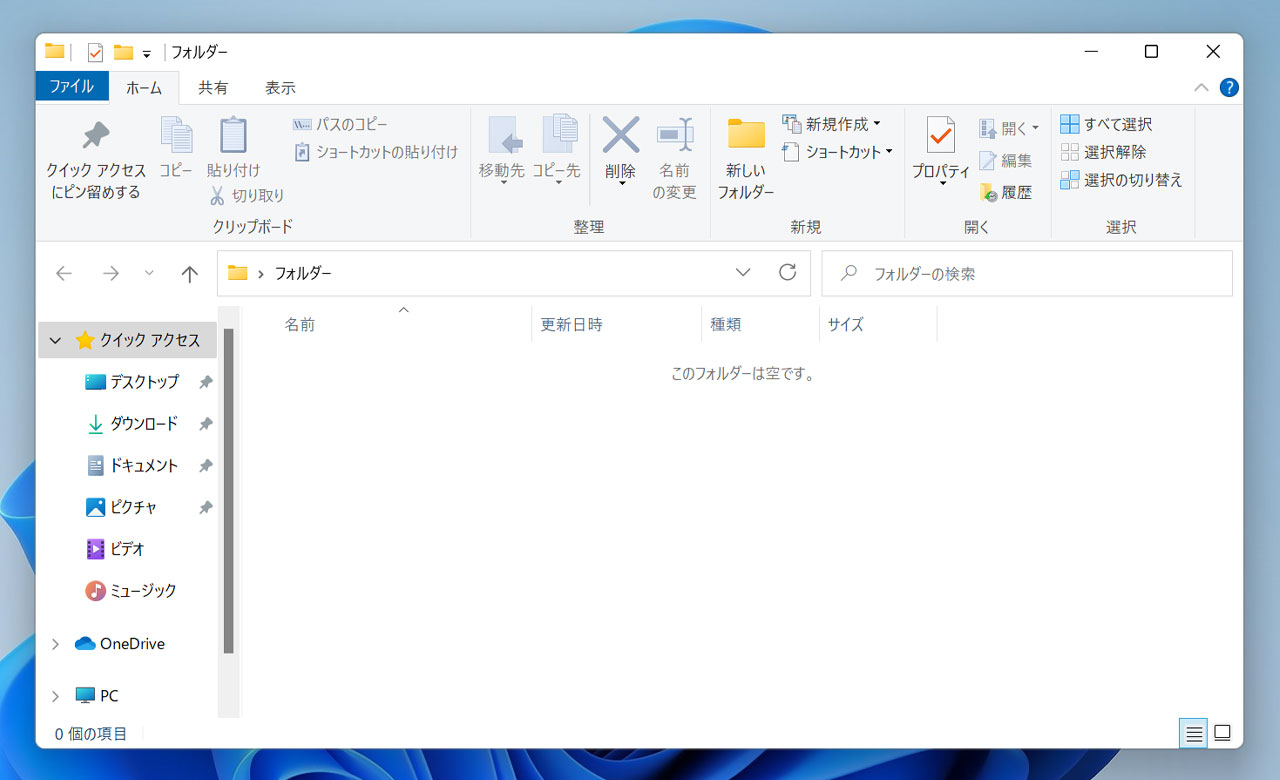Click パスのコピー in the ribbon
Image resolution: width=1280 pixels, height=780 pixels.
[x=340, y=124]
